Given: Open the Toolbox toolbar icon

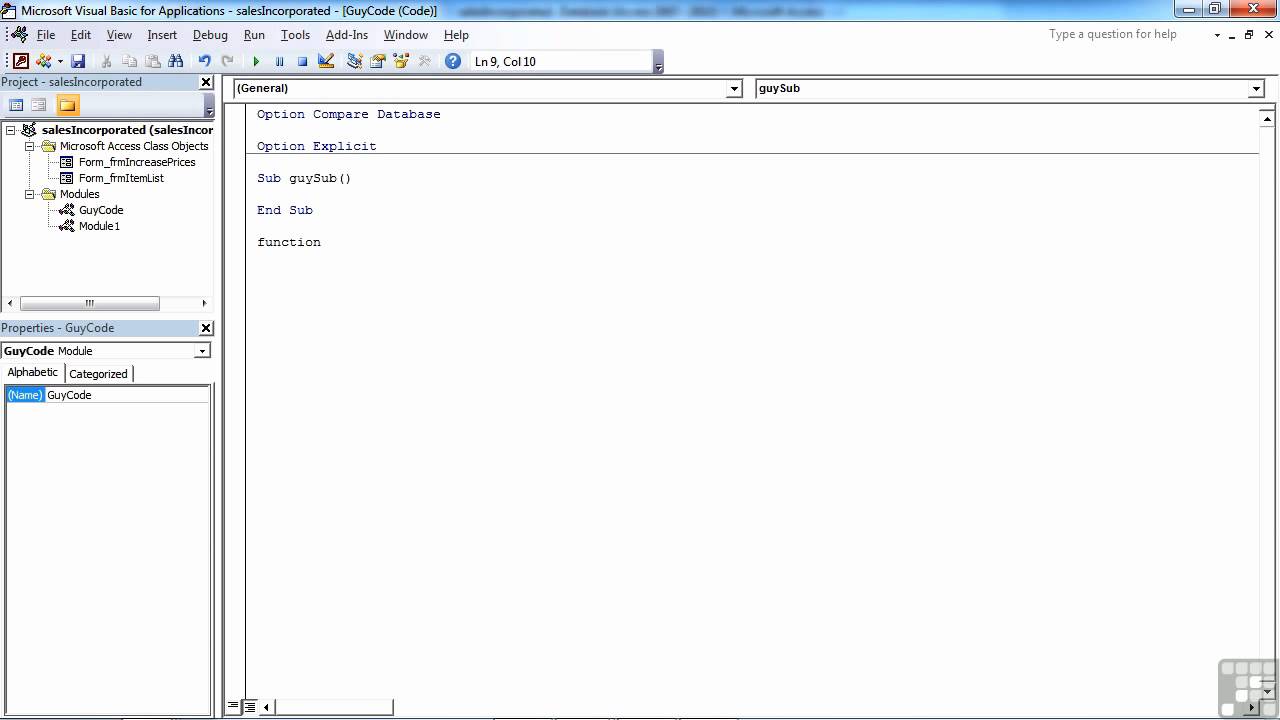Looking at the screenshot, I should pyautogui.click(x=424, y=61).
